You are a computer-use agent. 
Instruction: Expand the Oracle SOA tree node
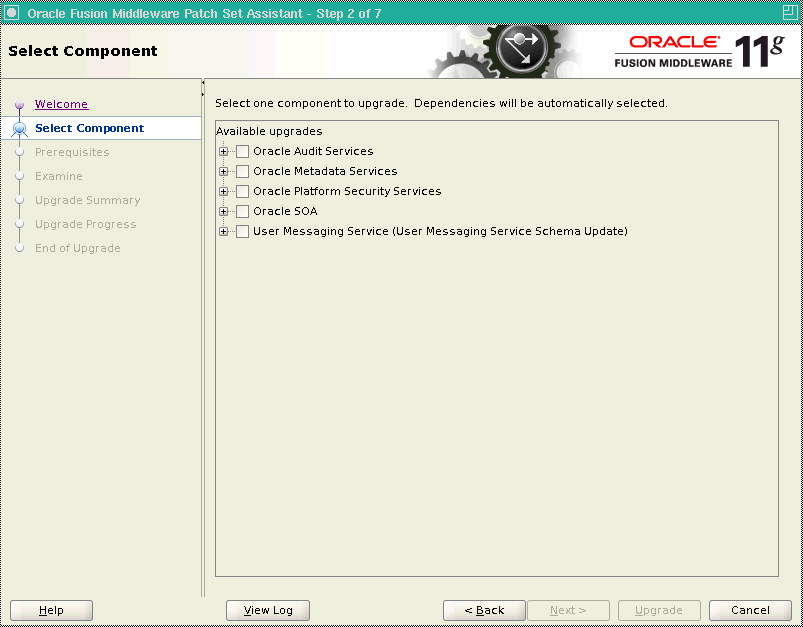tap(223, 212)
